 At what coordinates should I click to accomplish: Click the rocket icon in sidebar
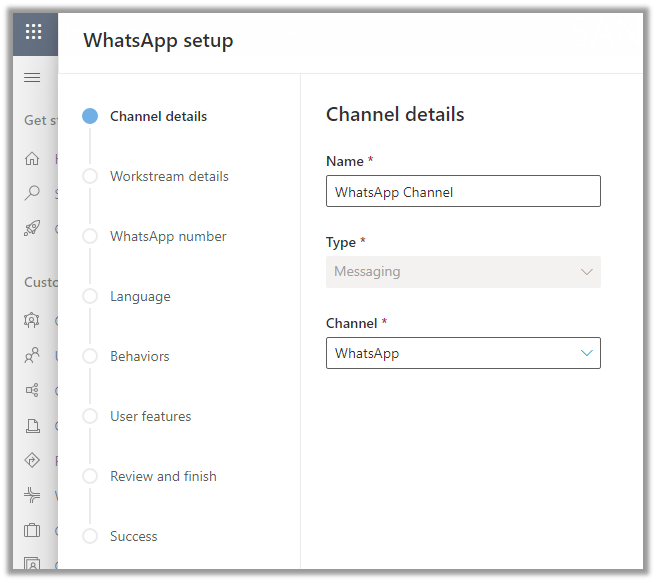33,228
